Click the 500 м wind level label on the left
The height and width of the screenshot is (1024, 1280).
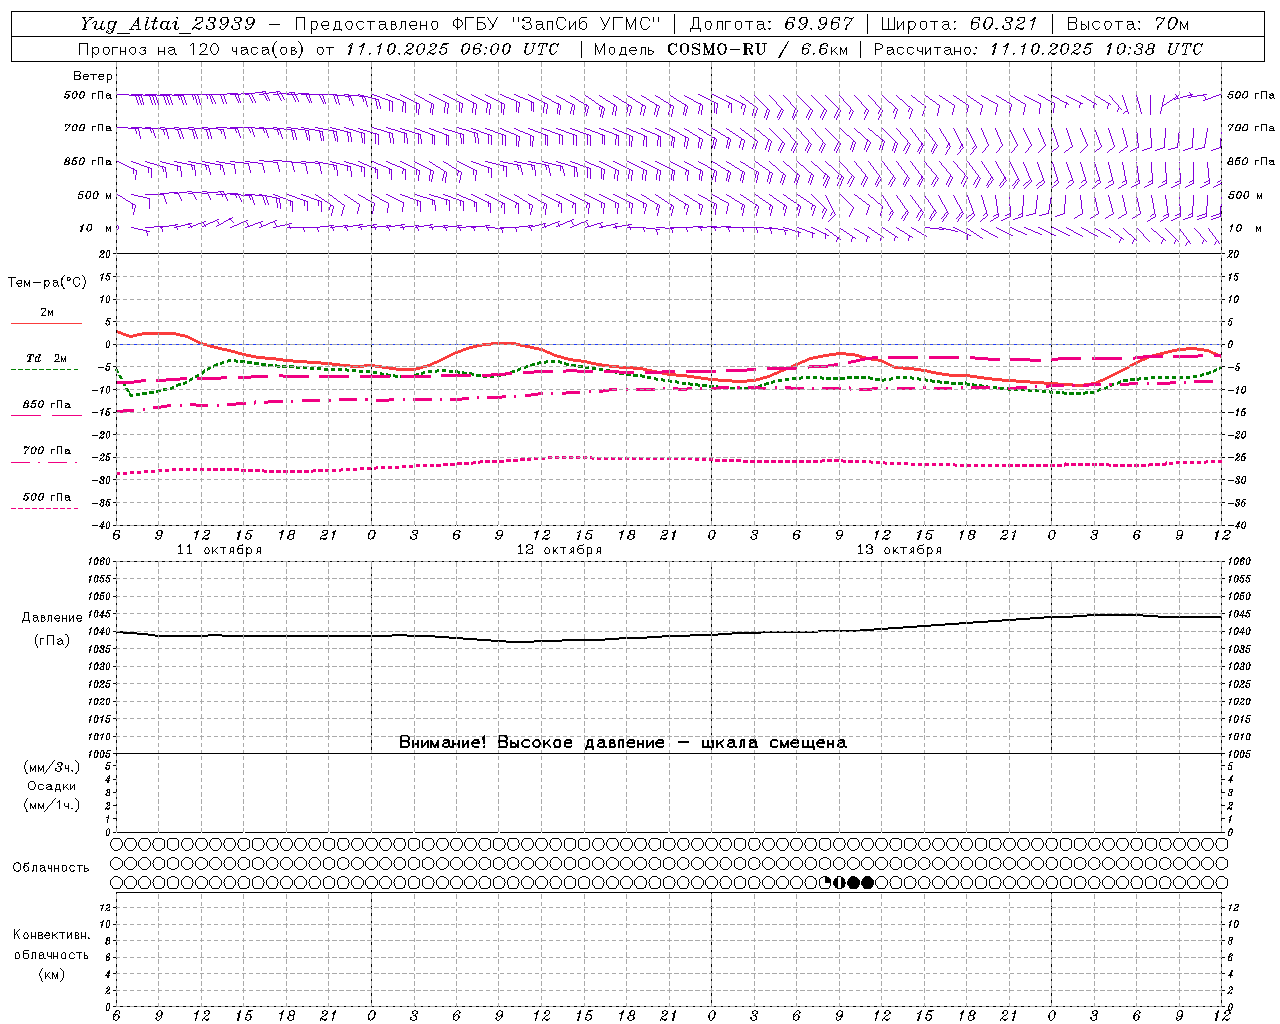click(95, 195)
